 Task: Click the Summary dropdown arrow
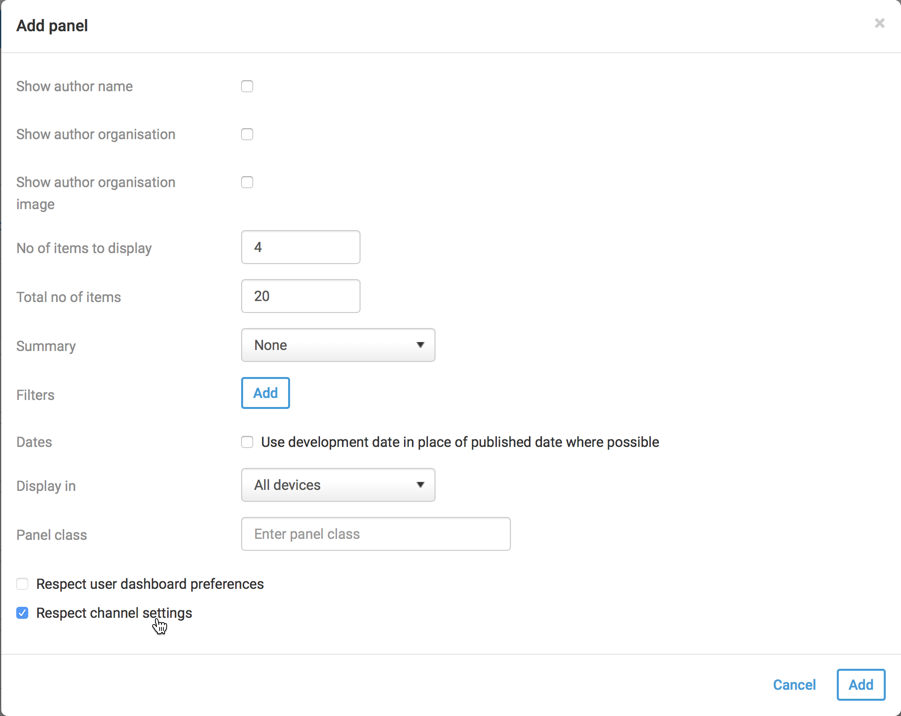point(420,345)
